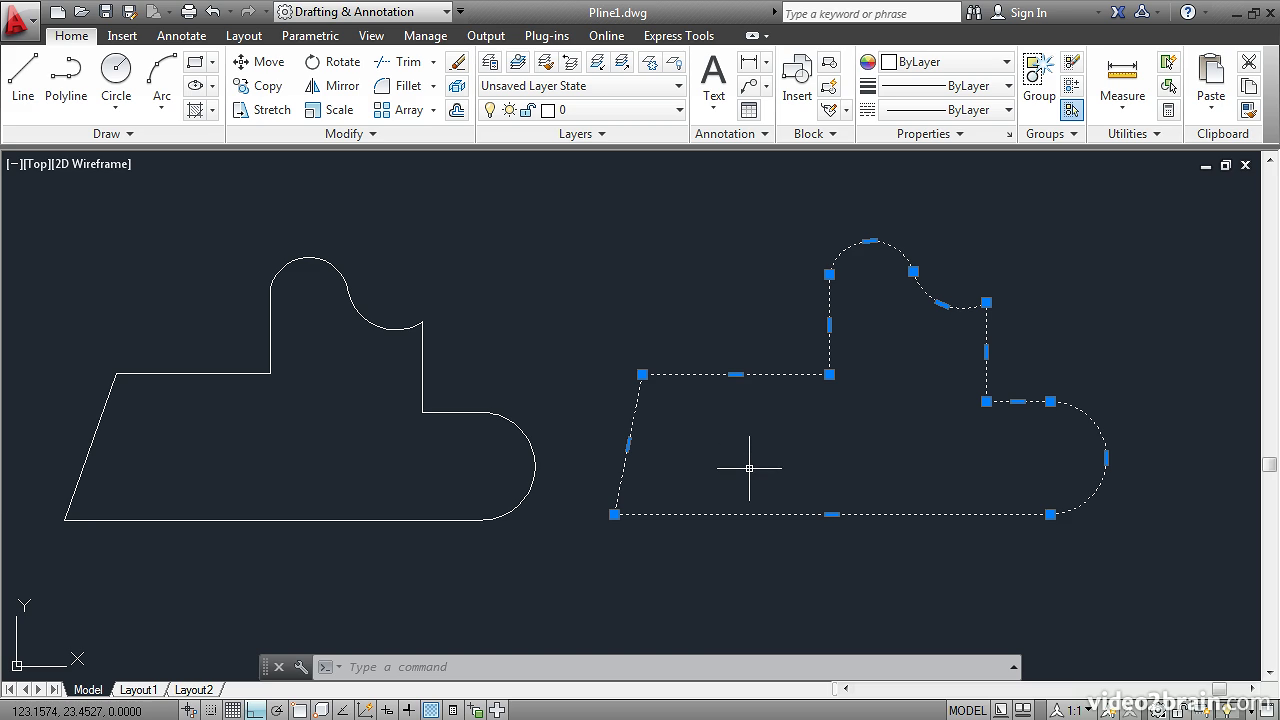Activate the Circle tool
Viewport: 1280px width, 720px height.
[x=116, y=78]
